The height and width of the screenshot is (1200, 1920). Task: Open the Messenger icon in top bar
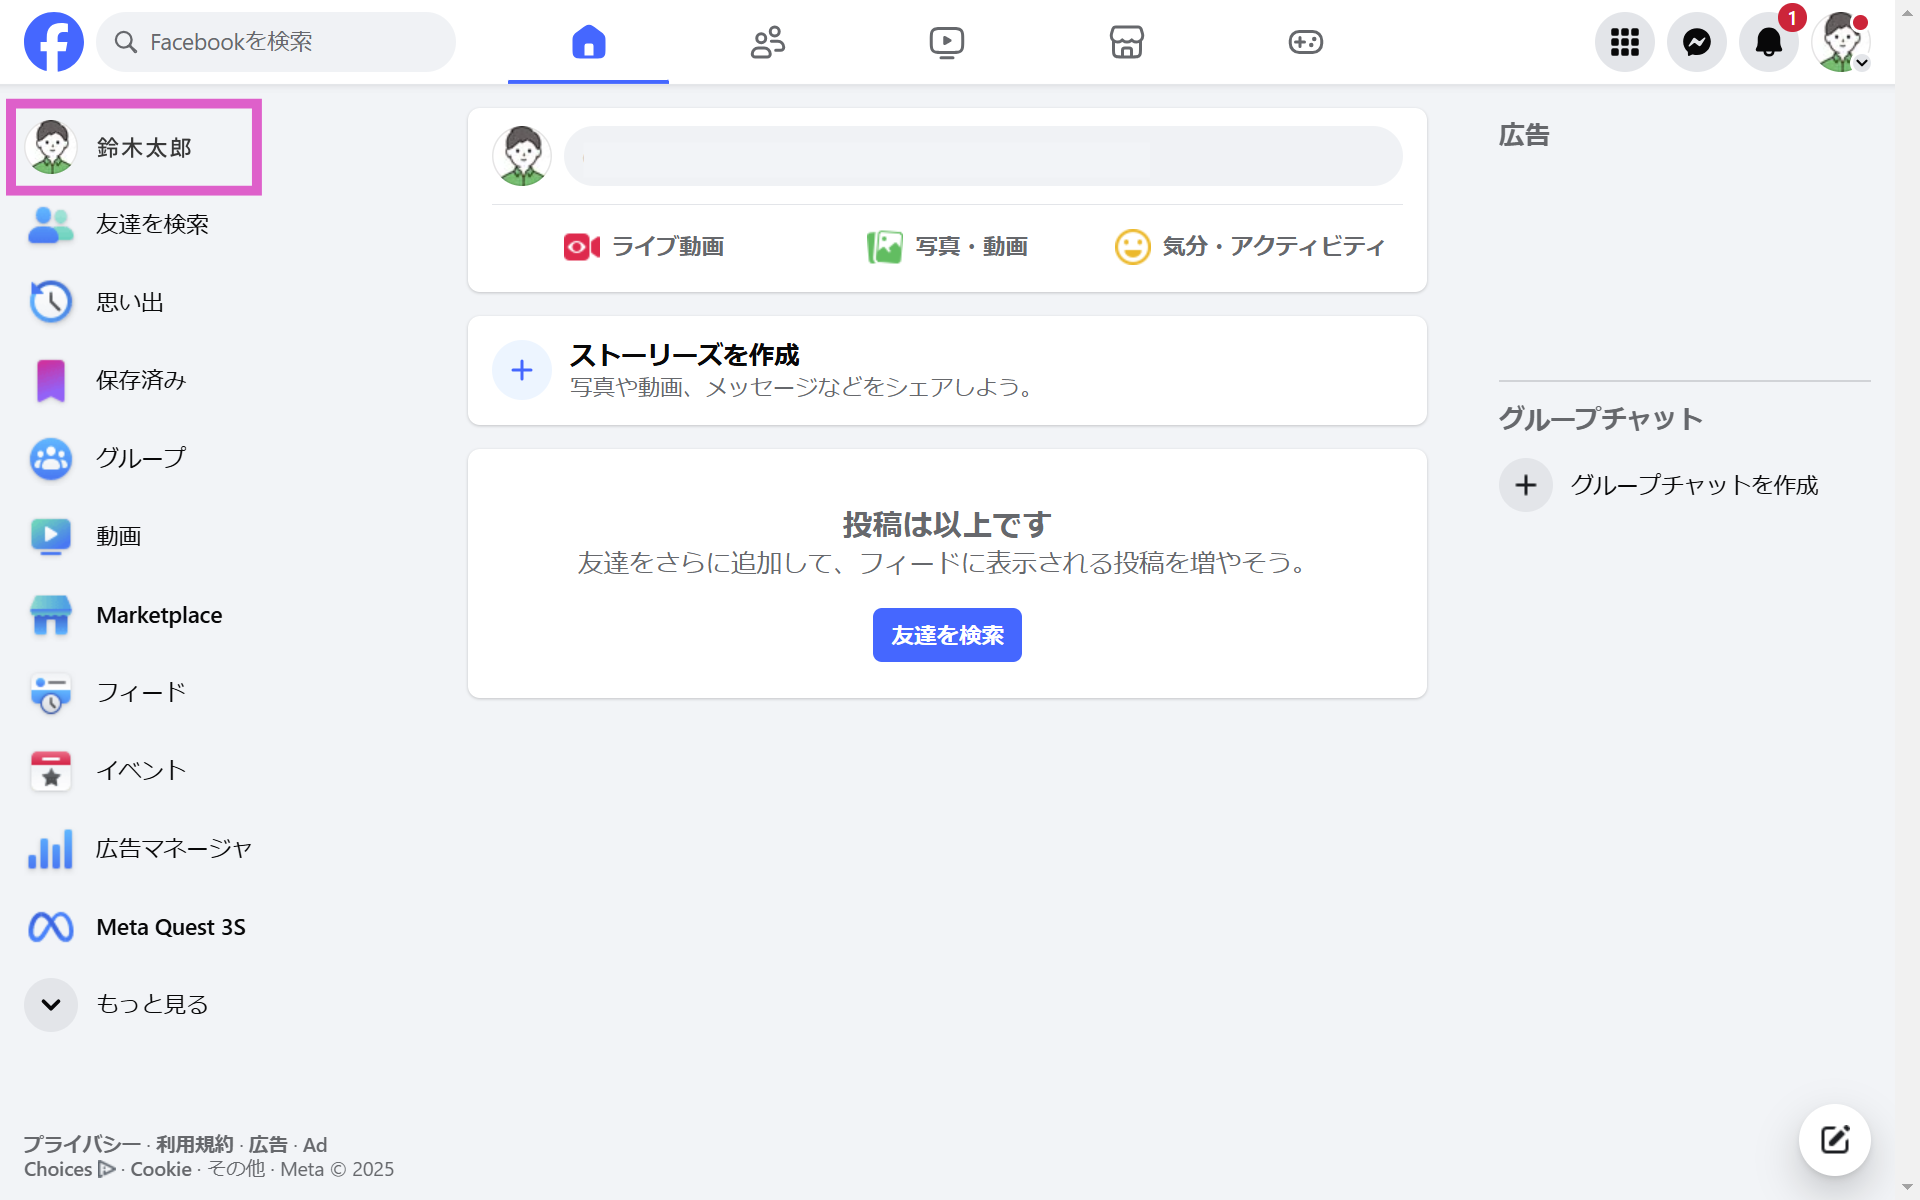click(1696, 42)
